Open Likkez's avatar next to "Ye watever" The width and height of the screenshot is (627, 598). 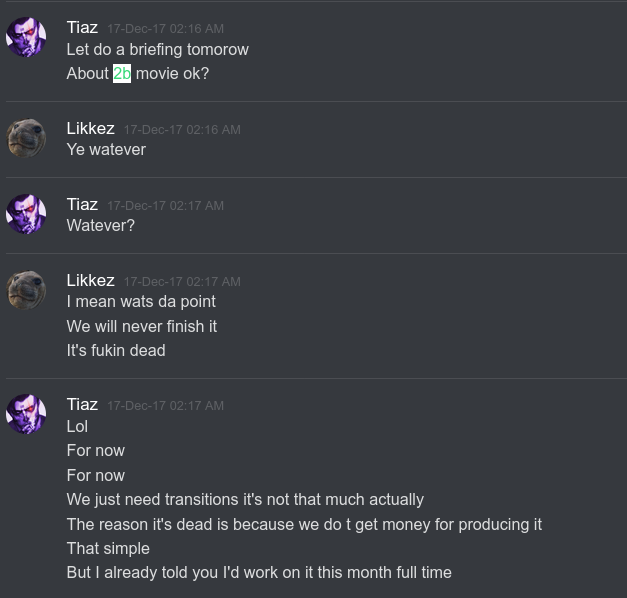[x=26, y=138]
